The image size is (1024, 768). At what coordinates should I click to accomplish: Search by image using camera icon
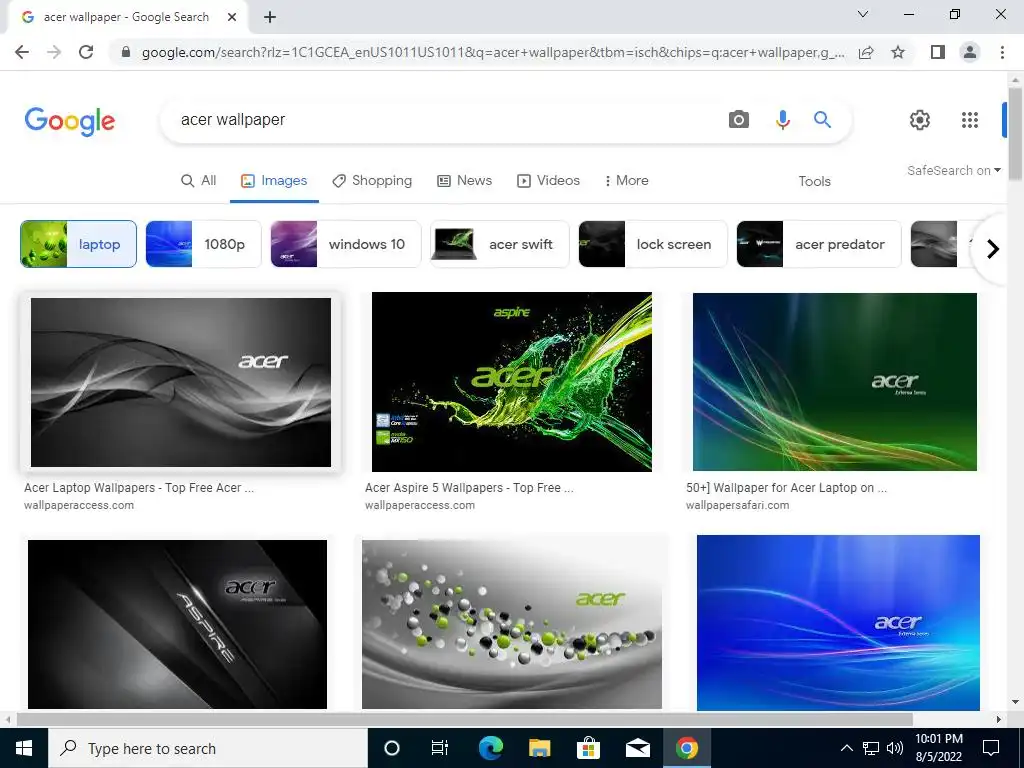coord(739,120)
